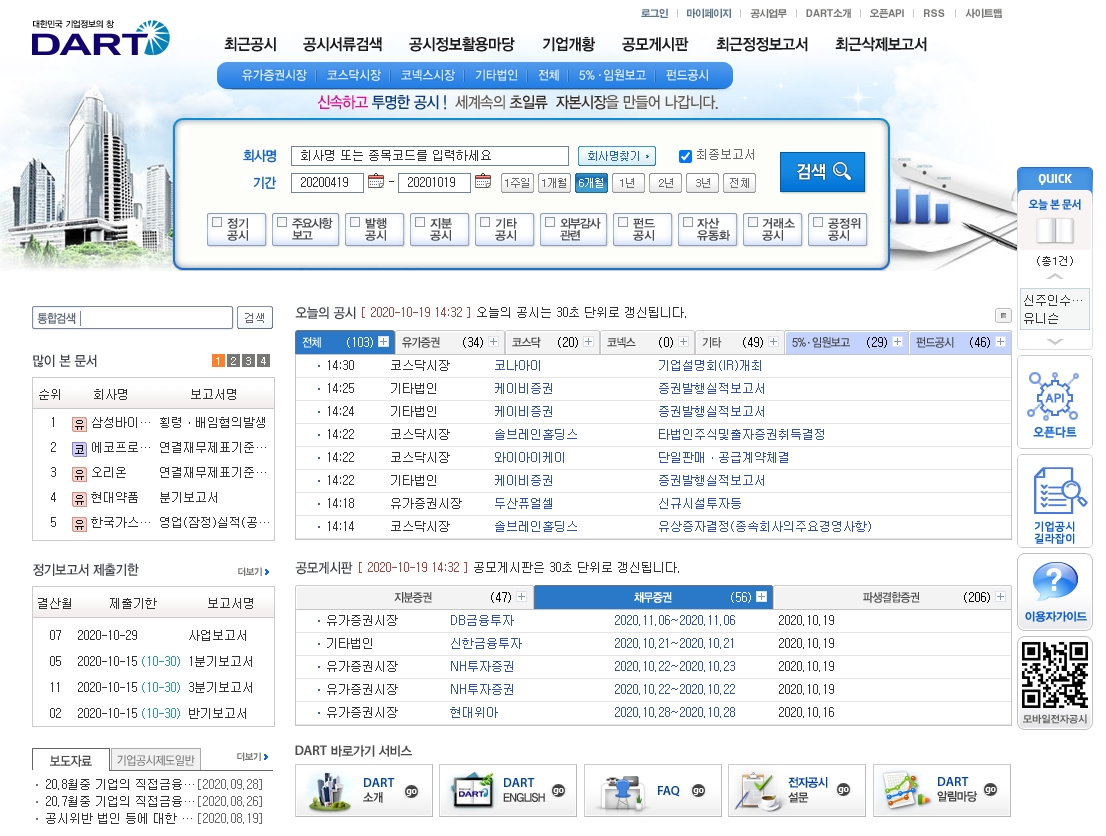Screen dimensions: 1106x836
Task: Click the DART logo
Action: (100, 39)
